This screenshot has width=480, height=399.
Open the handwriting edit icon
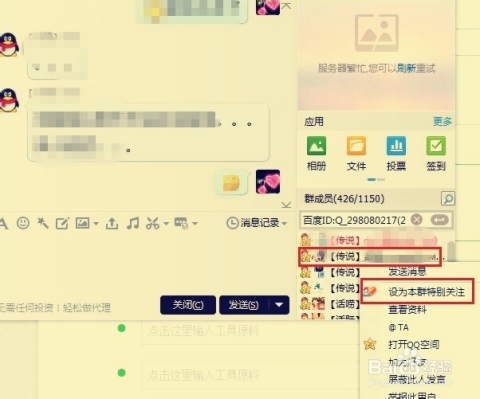[62, 223]
